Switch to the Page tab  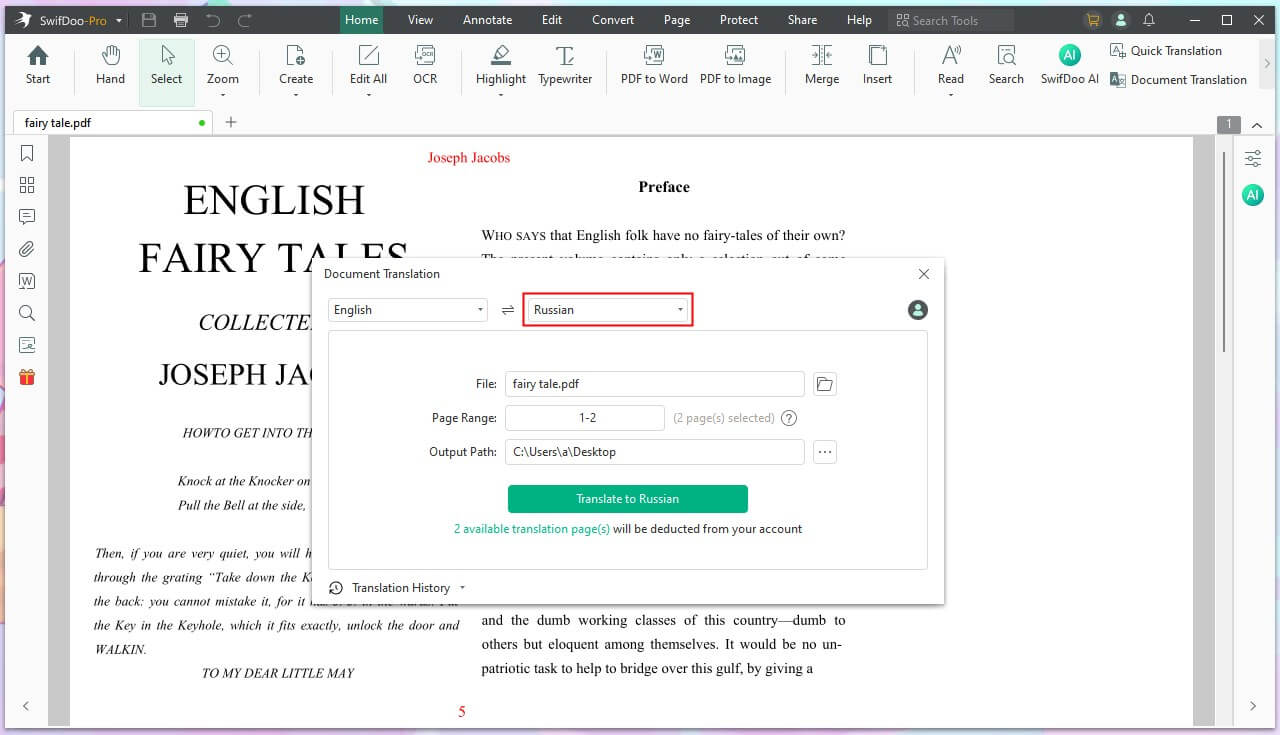[677, 20]
